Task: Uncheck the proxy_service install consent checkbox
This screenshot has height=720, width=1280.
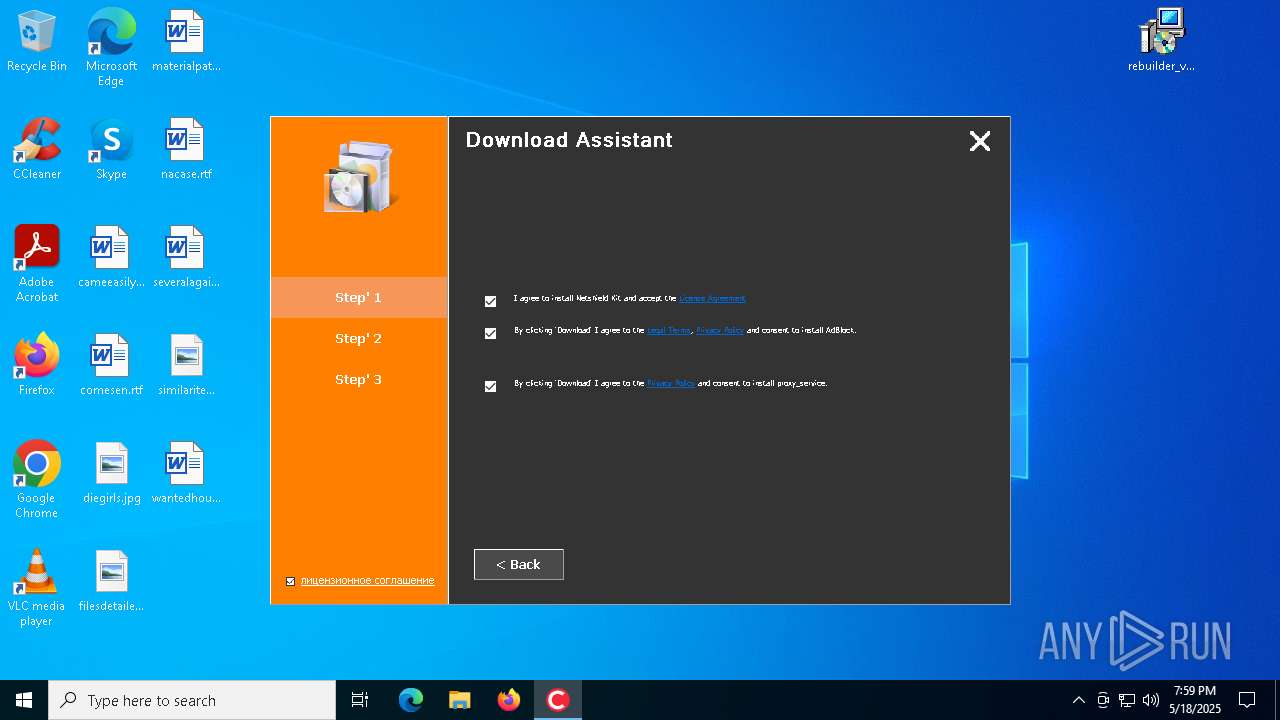Action: [490, 386]
